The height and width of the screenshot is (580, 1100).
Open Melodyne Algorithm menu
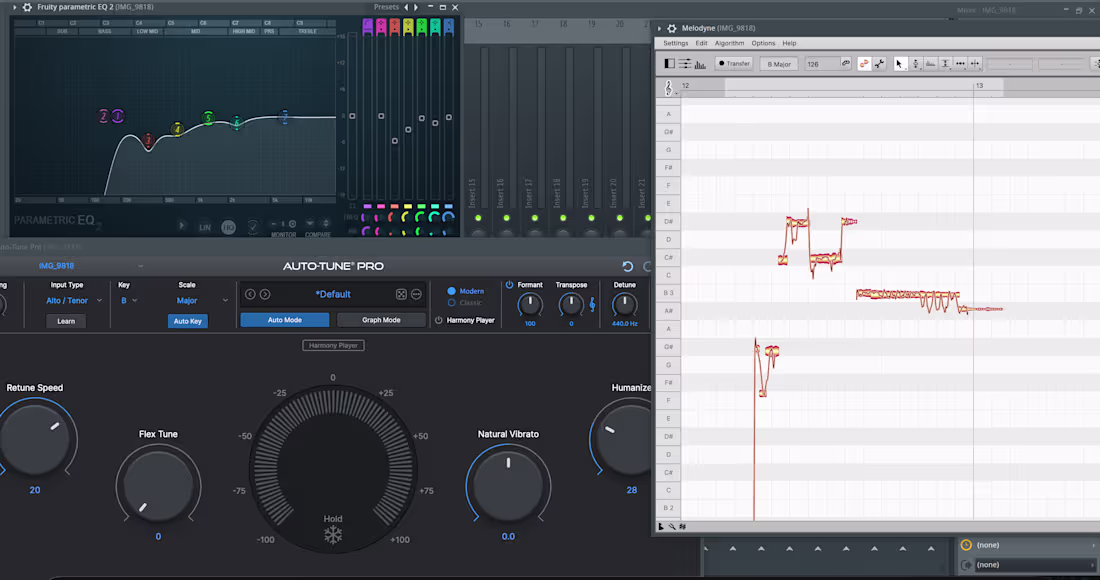730,43
